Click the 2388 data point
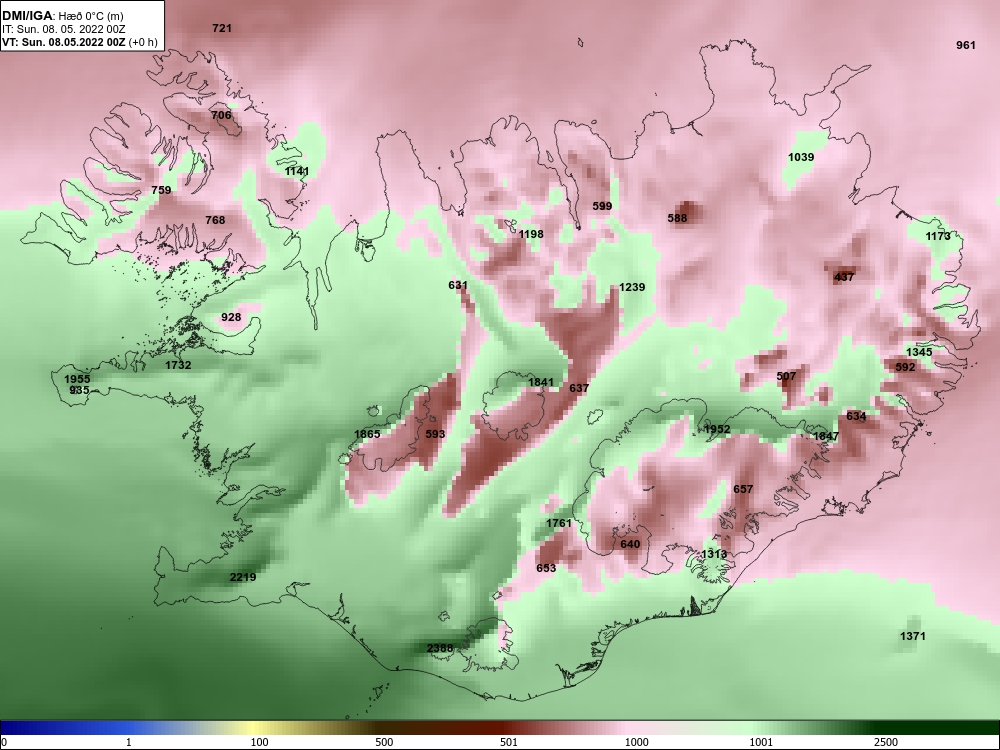 [x=440, y=648]
